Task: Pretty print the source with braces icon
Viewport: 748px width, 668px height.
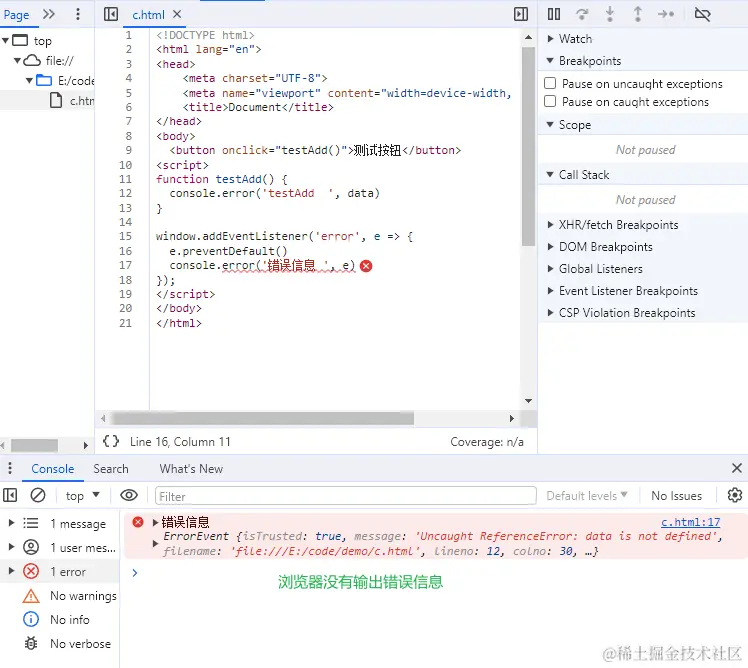Action: coord(111,441)
